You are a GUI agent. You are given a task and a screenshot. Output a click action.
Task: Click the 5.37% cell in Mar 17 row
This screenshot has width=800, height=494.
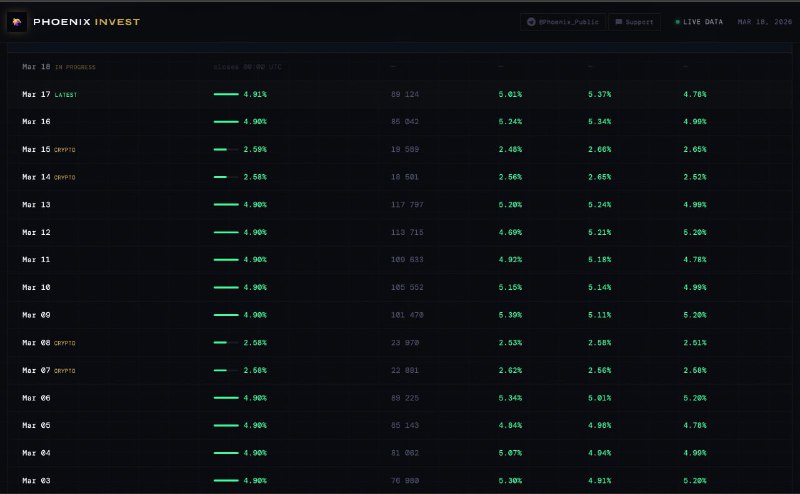pos(599,94)
